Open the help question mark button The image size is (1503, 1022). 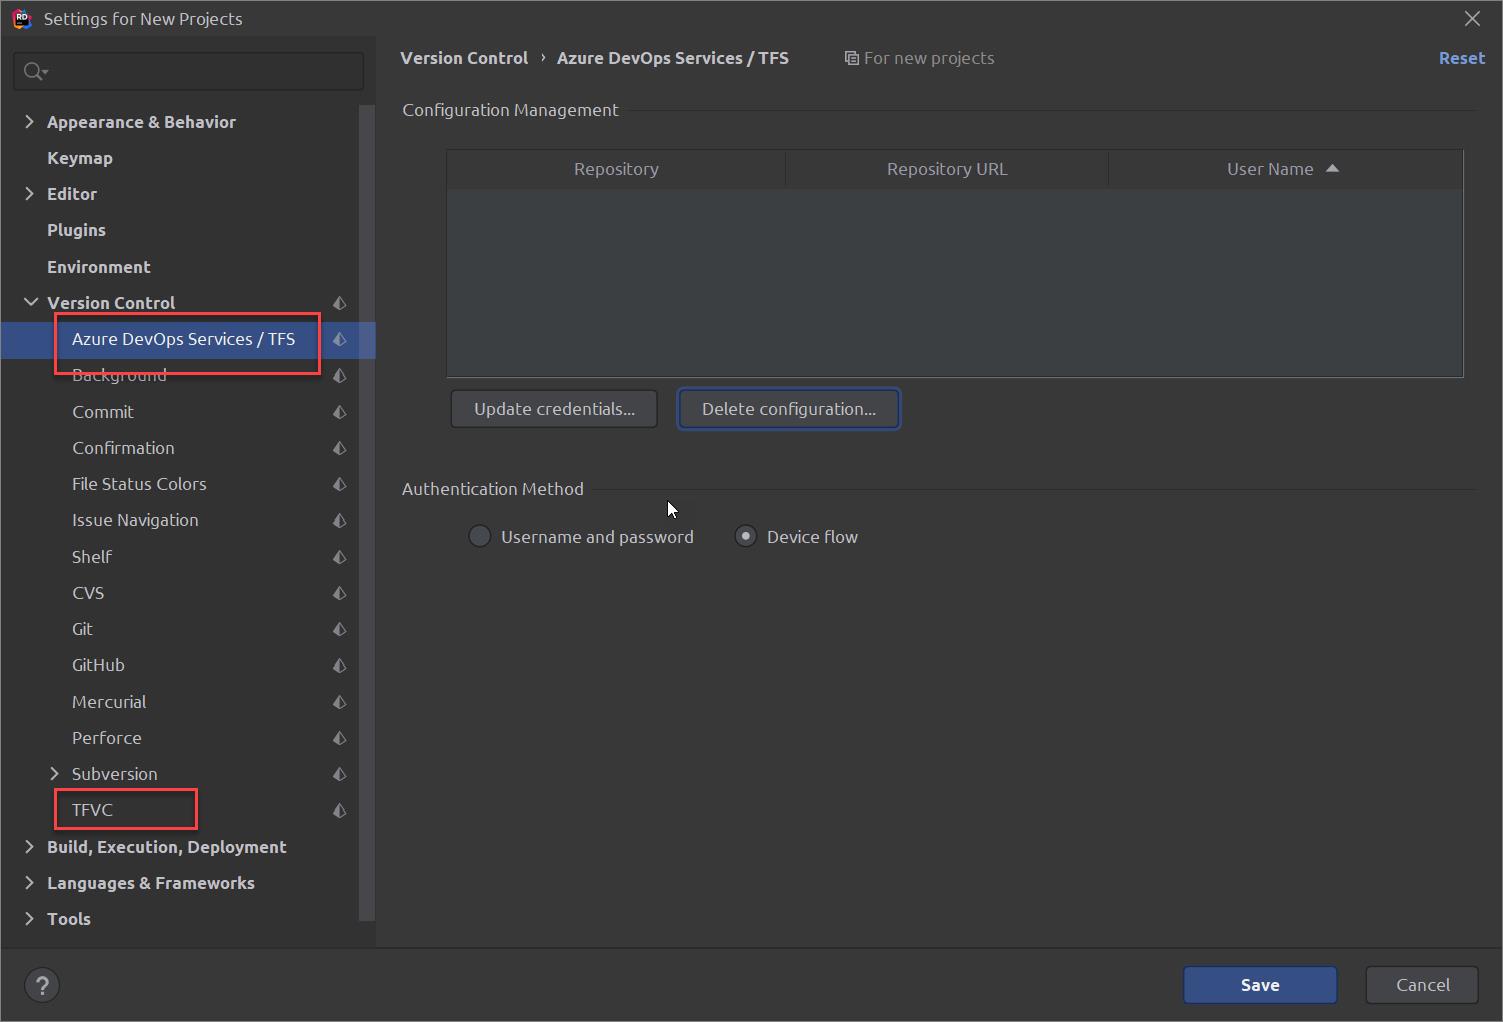[x=42, y=985]
